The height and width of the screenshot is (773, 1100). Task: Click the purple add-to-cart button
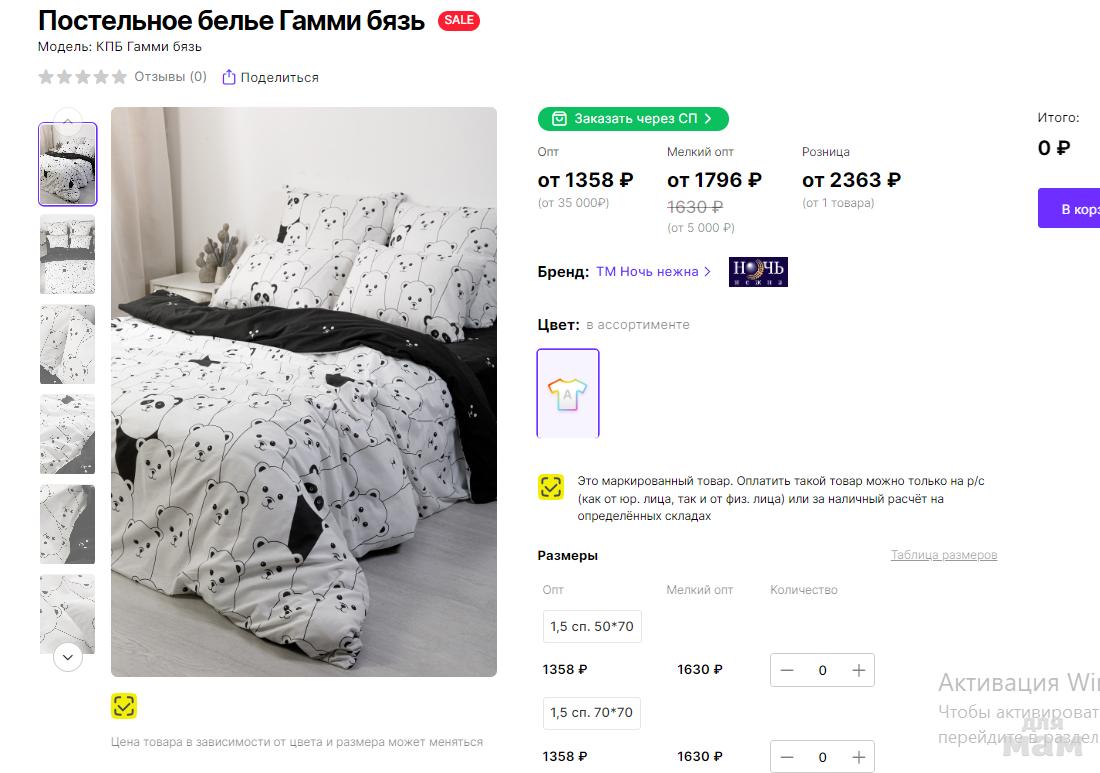[1068, 208]
